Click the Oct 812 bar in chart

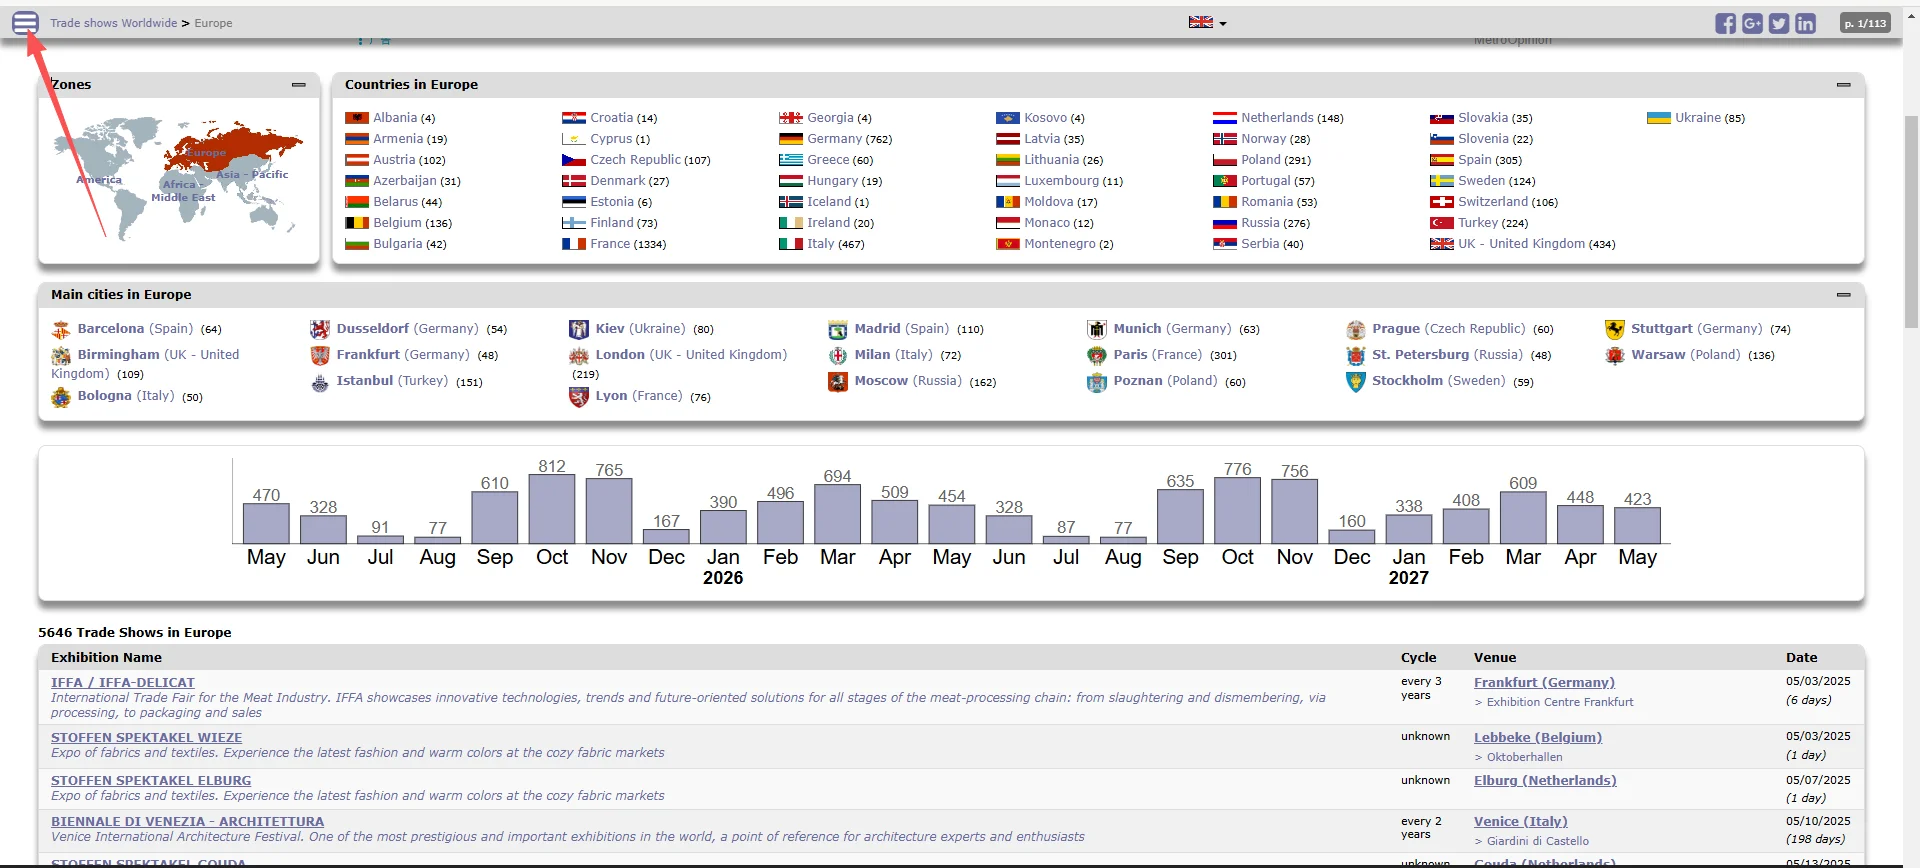[552, 509]
